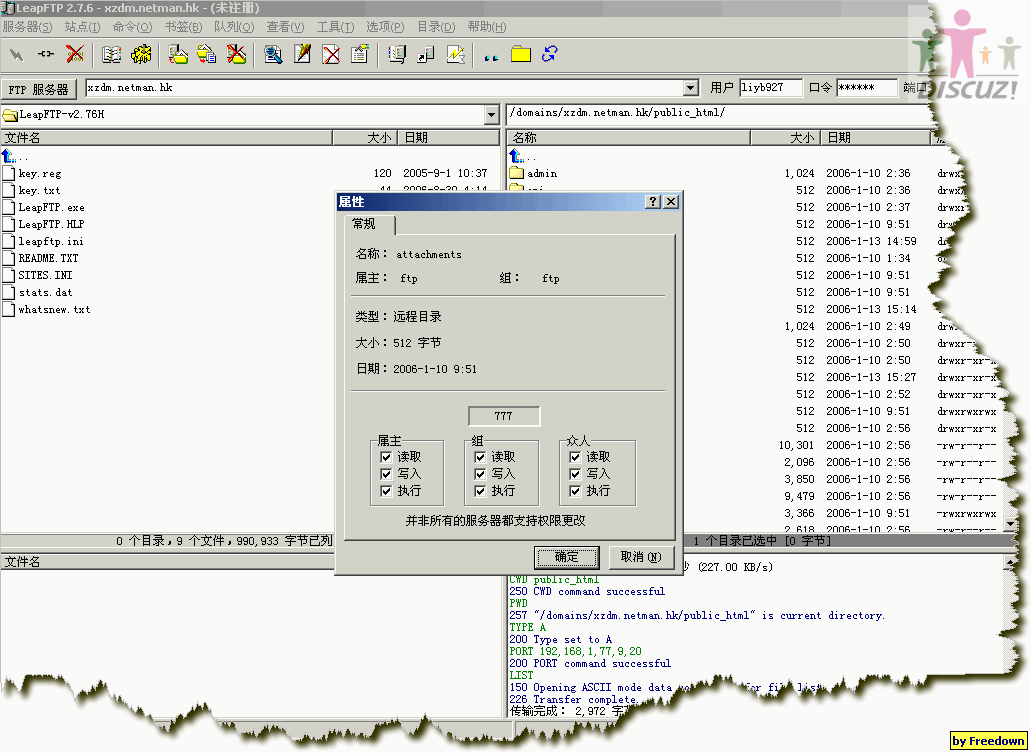Click the lightning Connect toolbar icon

pyautogui.click(x=16, y=55)
